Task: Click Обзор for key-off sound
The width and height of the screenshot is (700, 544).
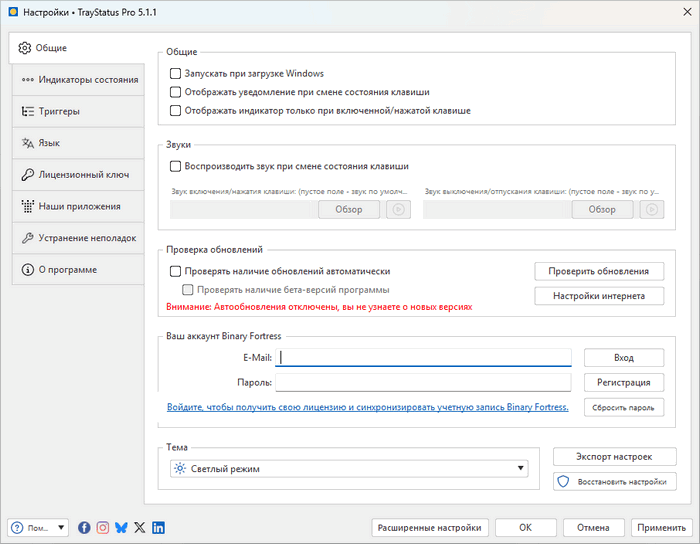Action: [x=602, y=209]
